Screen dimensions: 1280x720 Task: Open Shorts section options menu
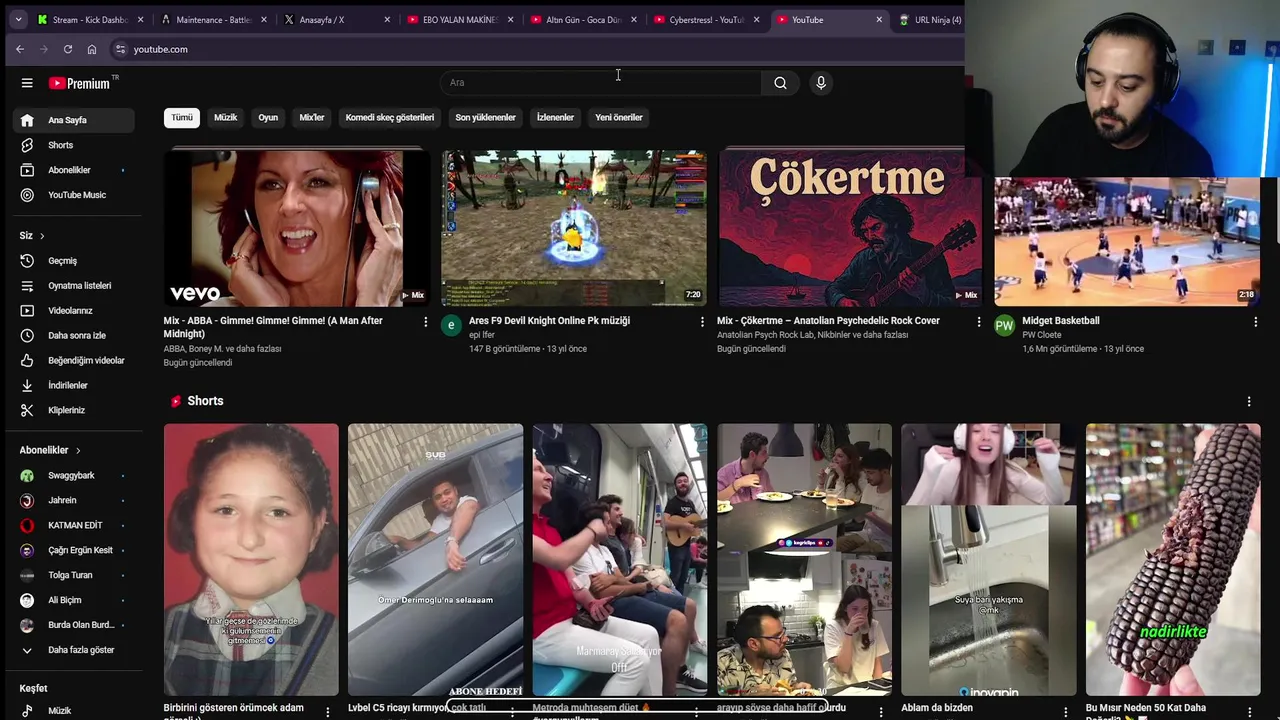pos(1248,401)
